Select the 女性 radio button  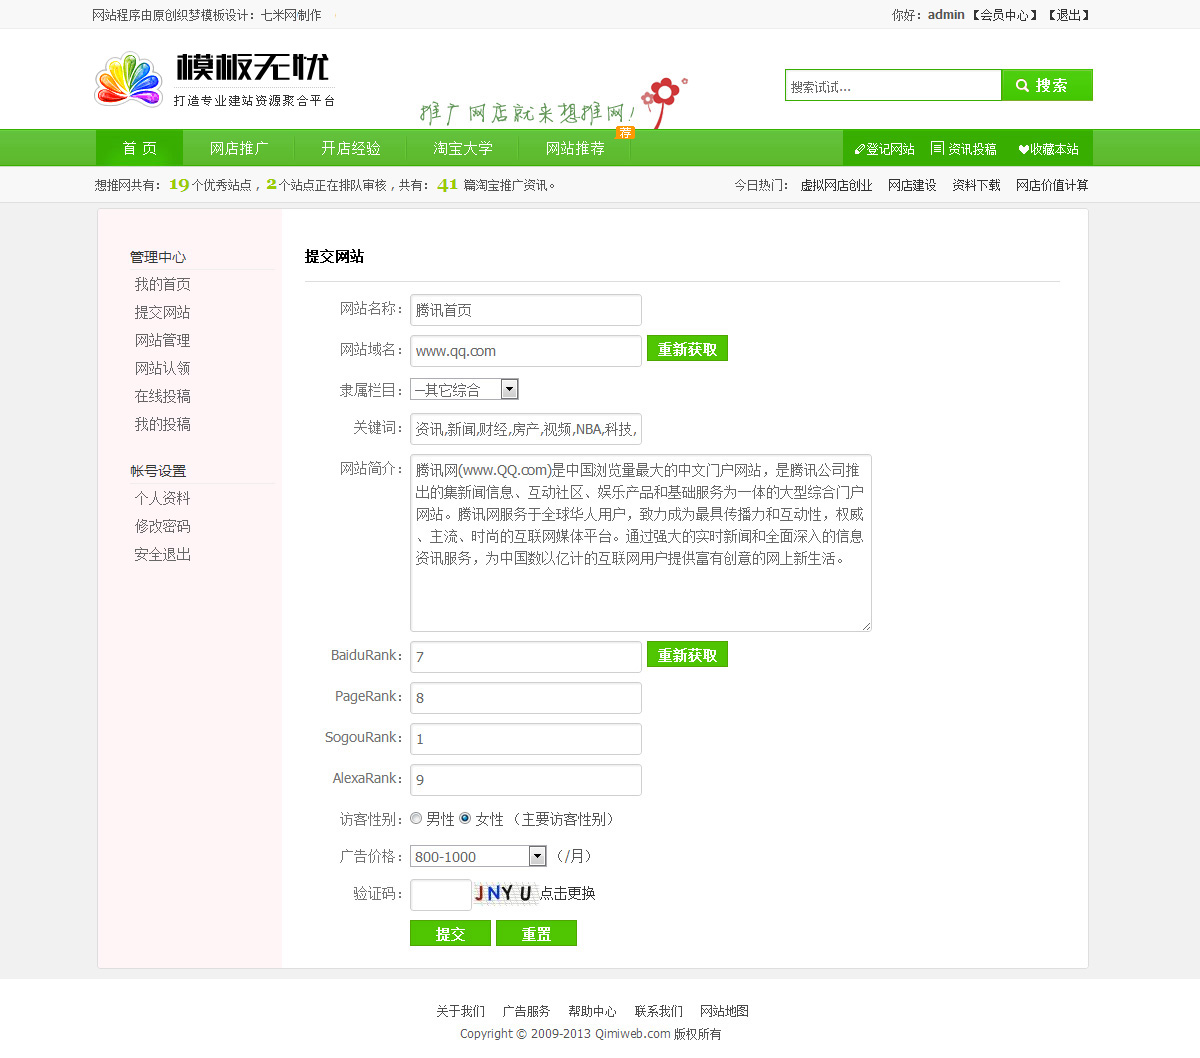pos(465,818)
